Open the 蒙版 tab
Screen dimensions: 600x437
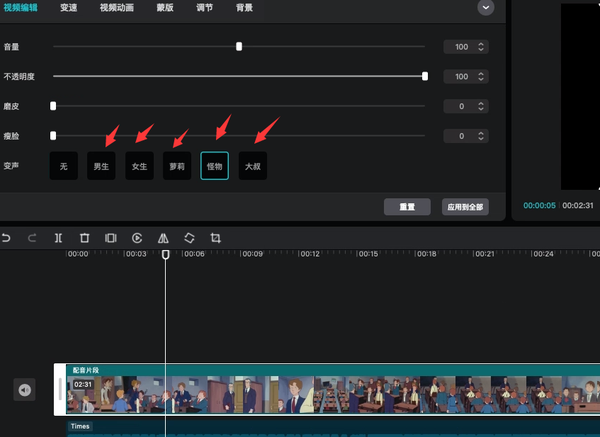[x=165, y=8]
